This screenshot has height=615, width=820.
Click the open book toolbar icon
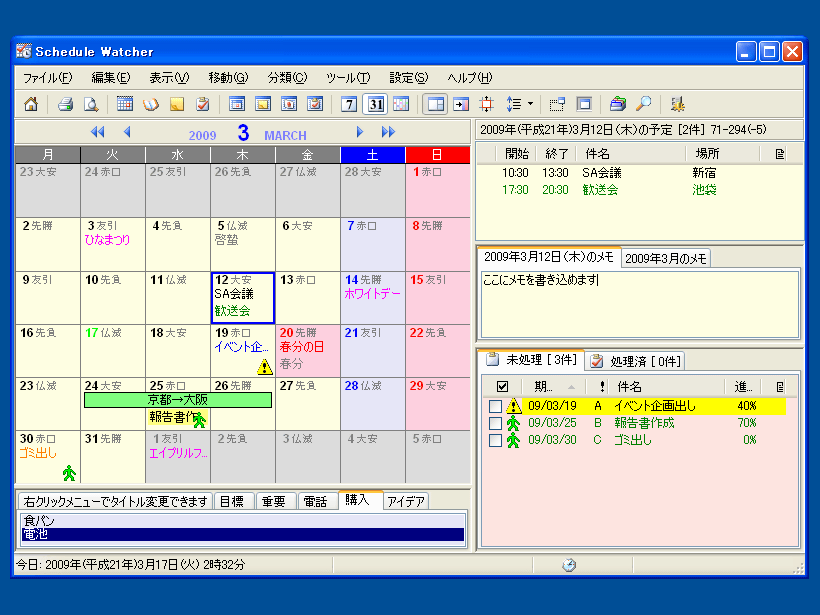tap(151, 104)
